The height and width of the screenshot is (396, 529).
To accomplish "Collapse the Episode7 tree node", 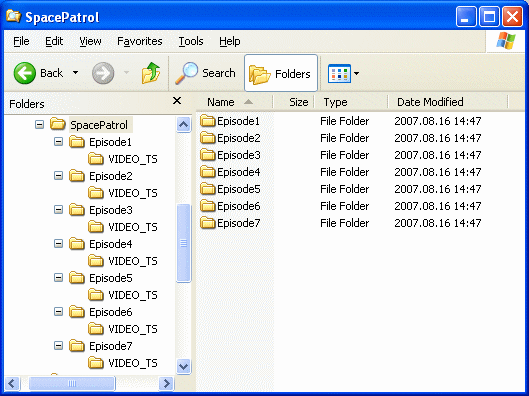I will pos(58,346).
